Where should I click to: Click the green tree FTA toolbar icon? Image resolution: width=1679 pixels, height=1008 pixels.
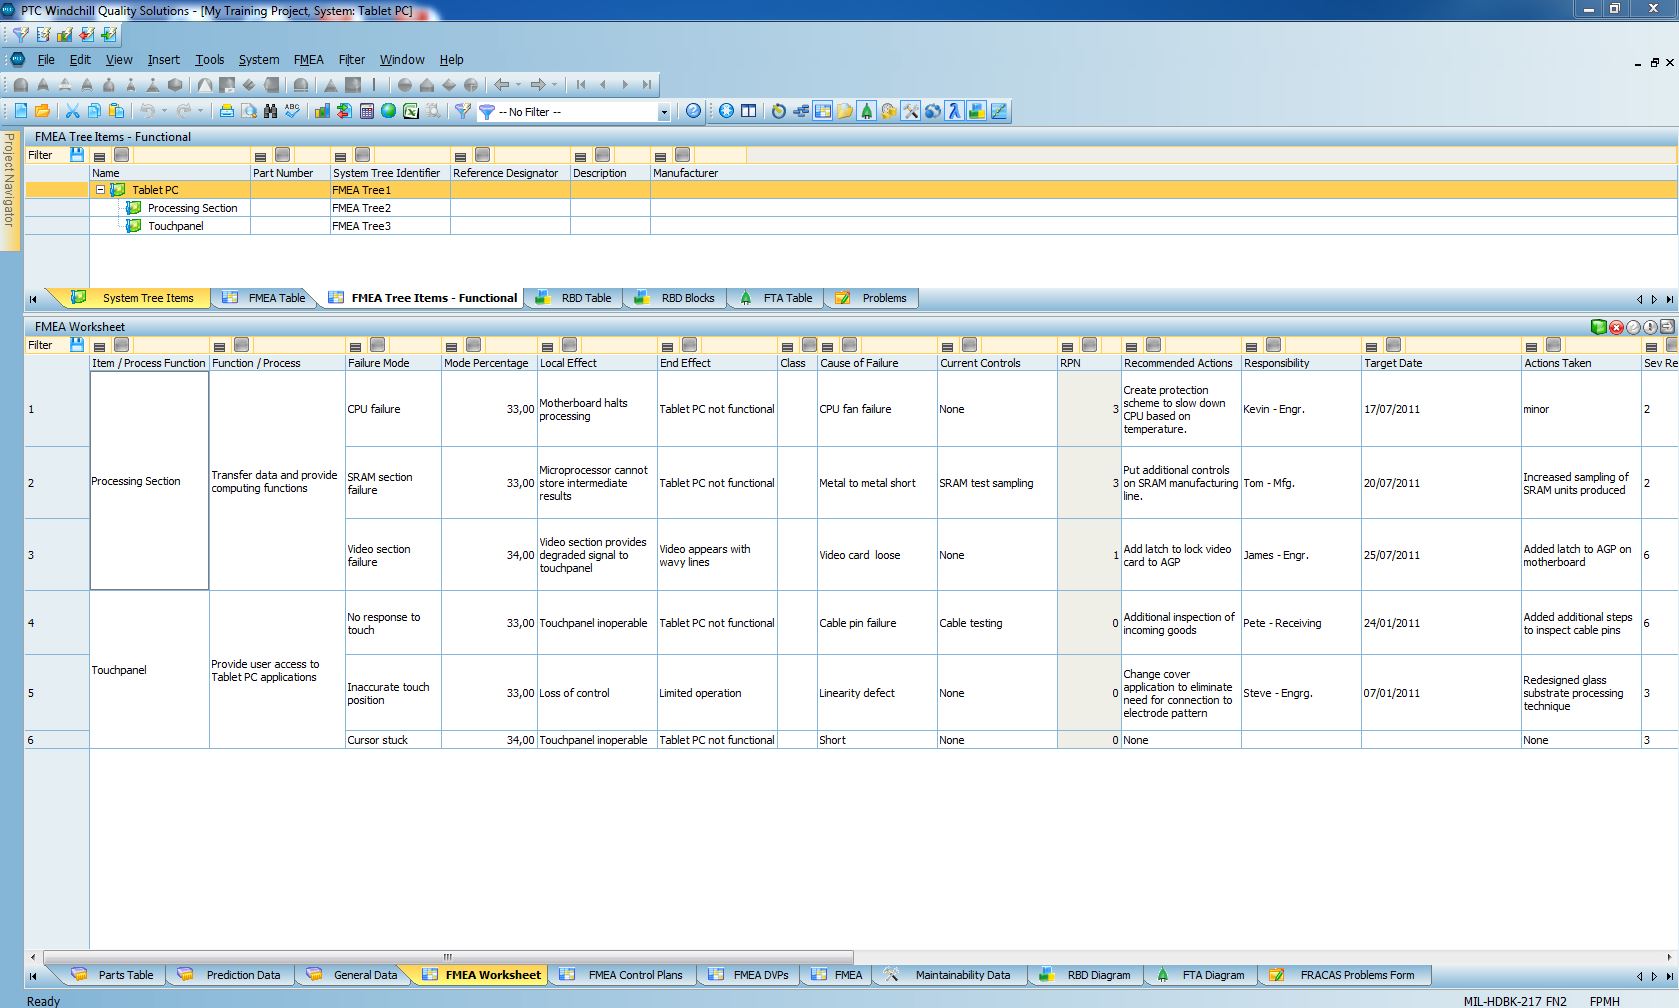pyautogui.click(x=866, y=111)
